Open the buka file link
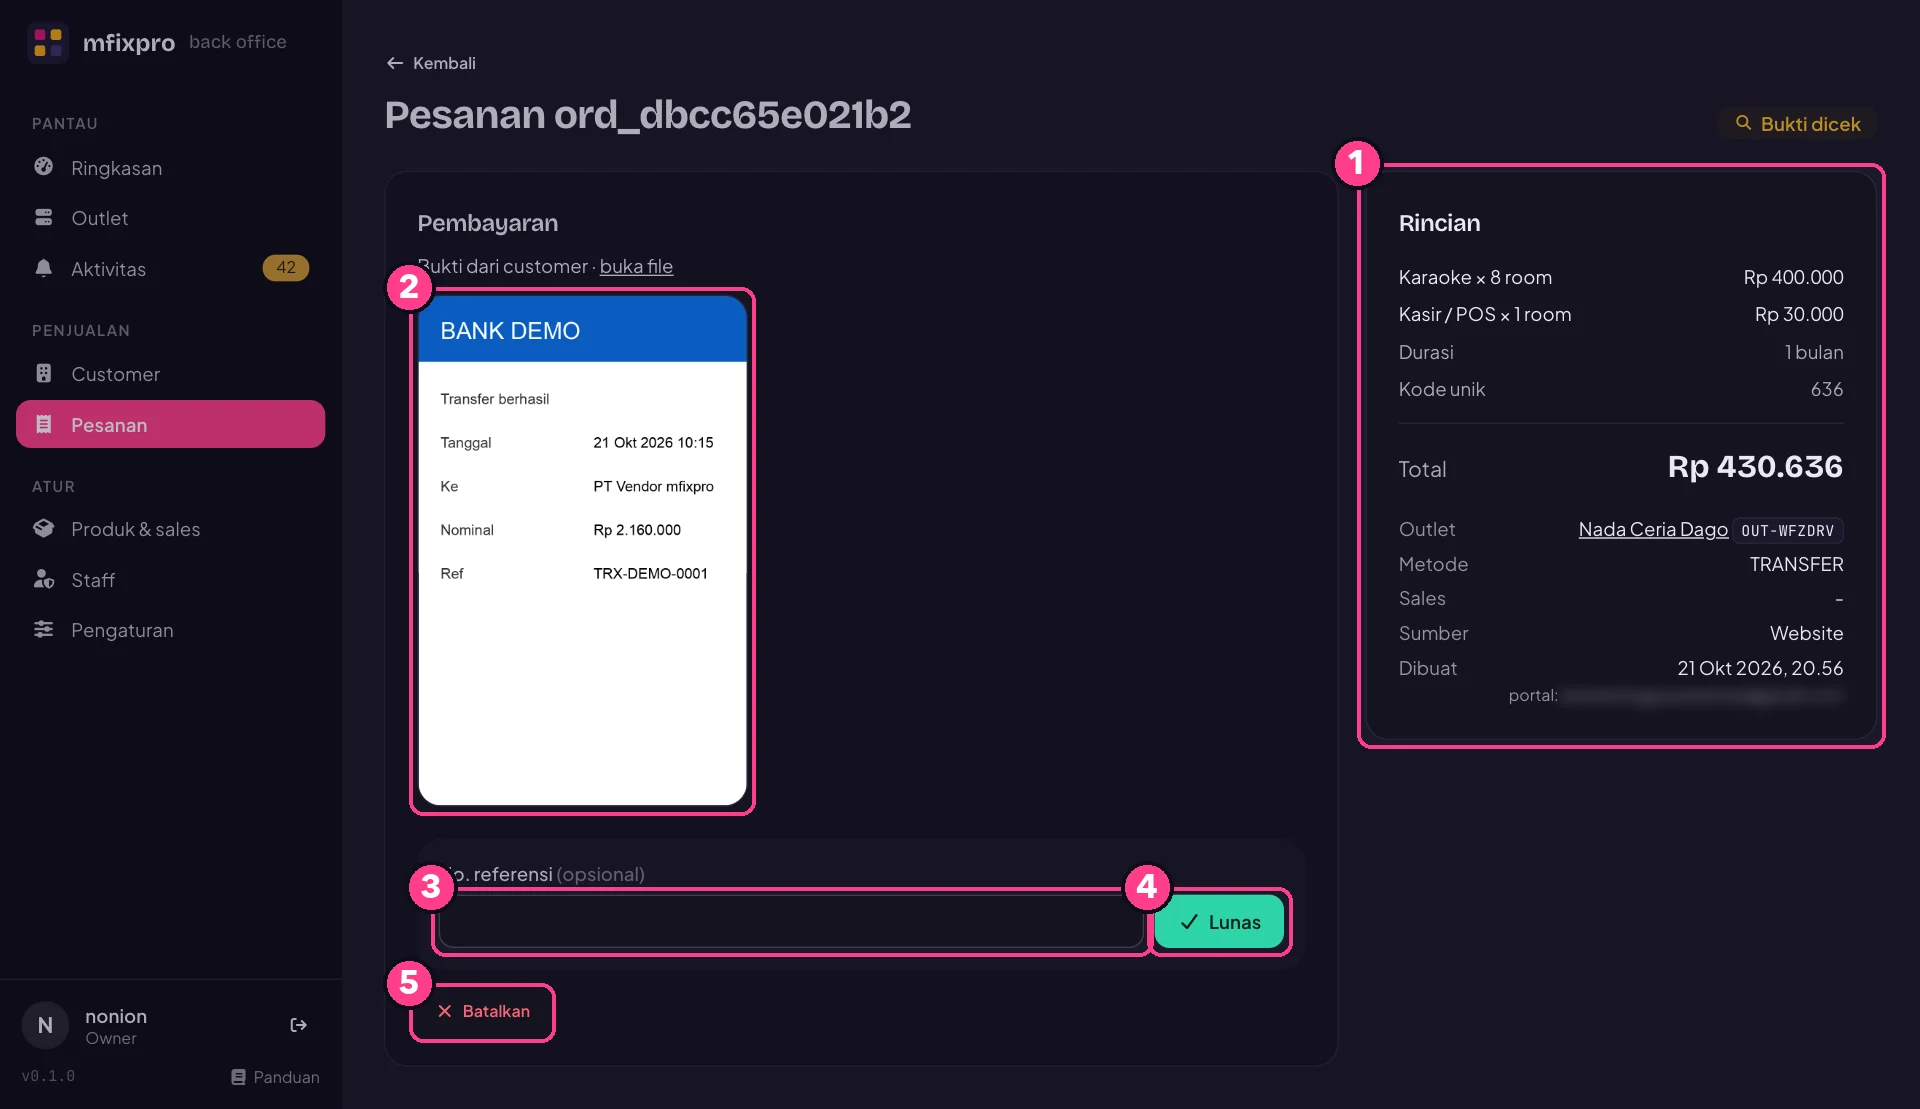Screen dimensions: 1920x1109 [636, 266]
